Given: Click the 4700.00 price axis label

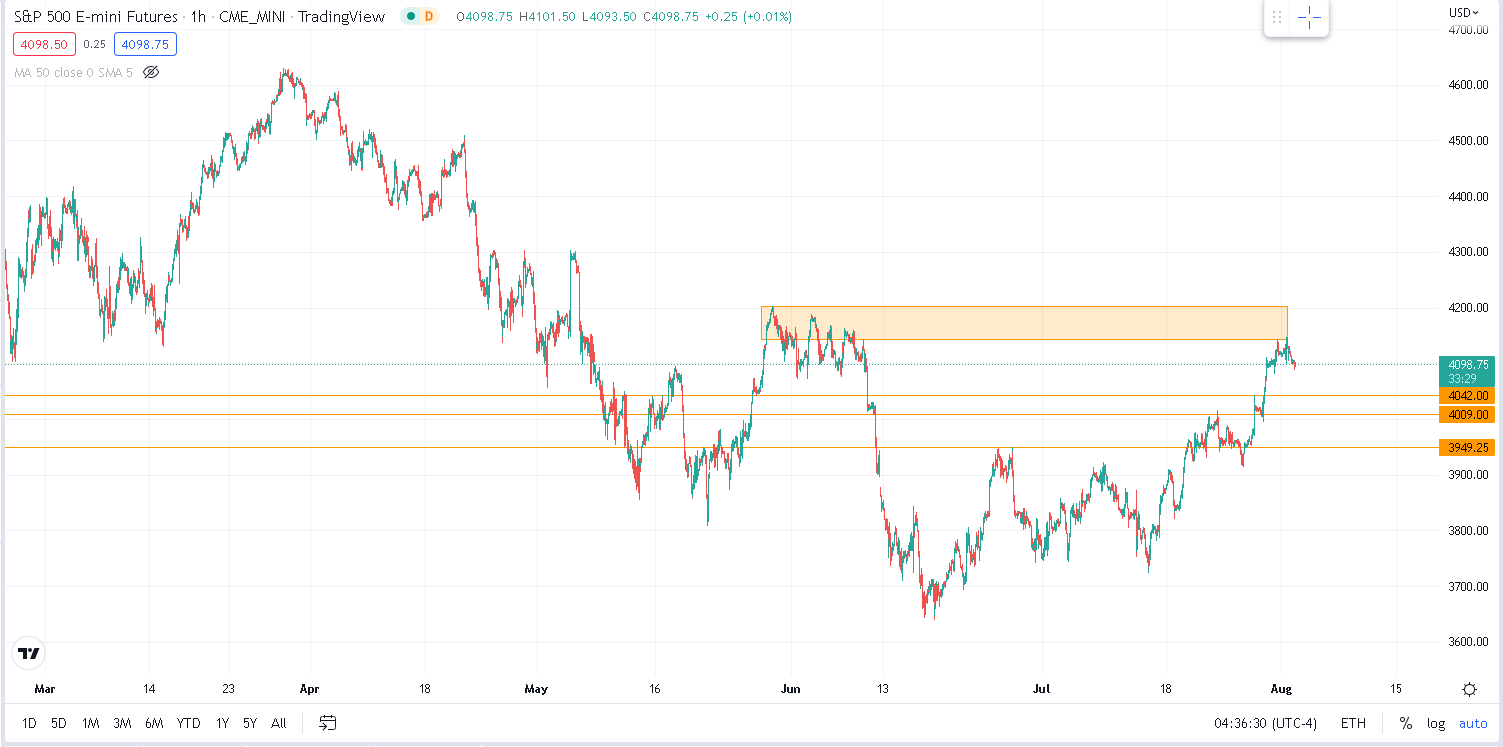Looking at the screenshot, I should [x=1467, y=30].
